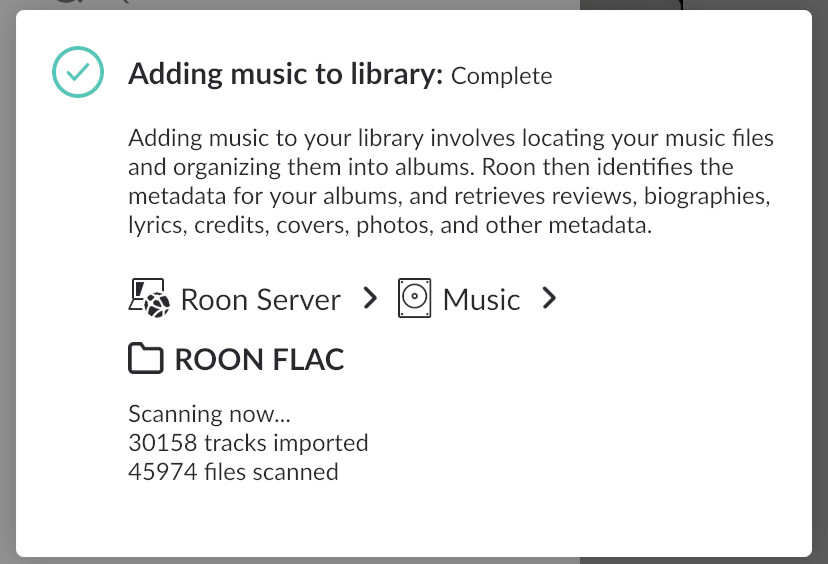Click the Complete status text
This screenshot has height=564, width=828.
click(501, 76)
